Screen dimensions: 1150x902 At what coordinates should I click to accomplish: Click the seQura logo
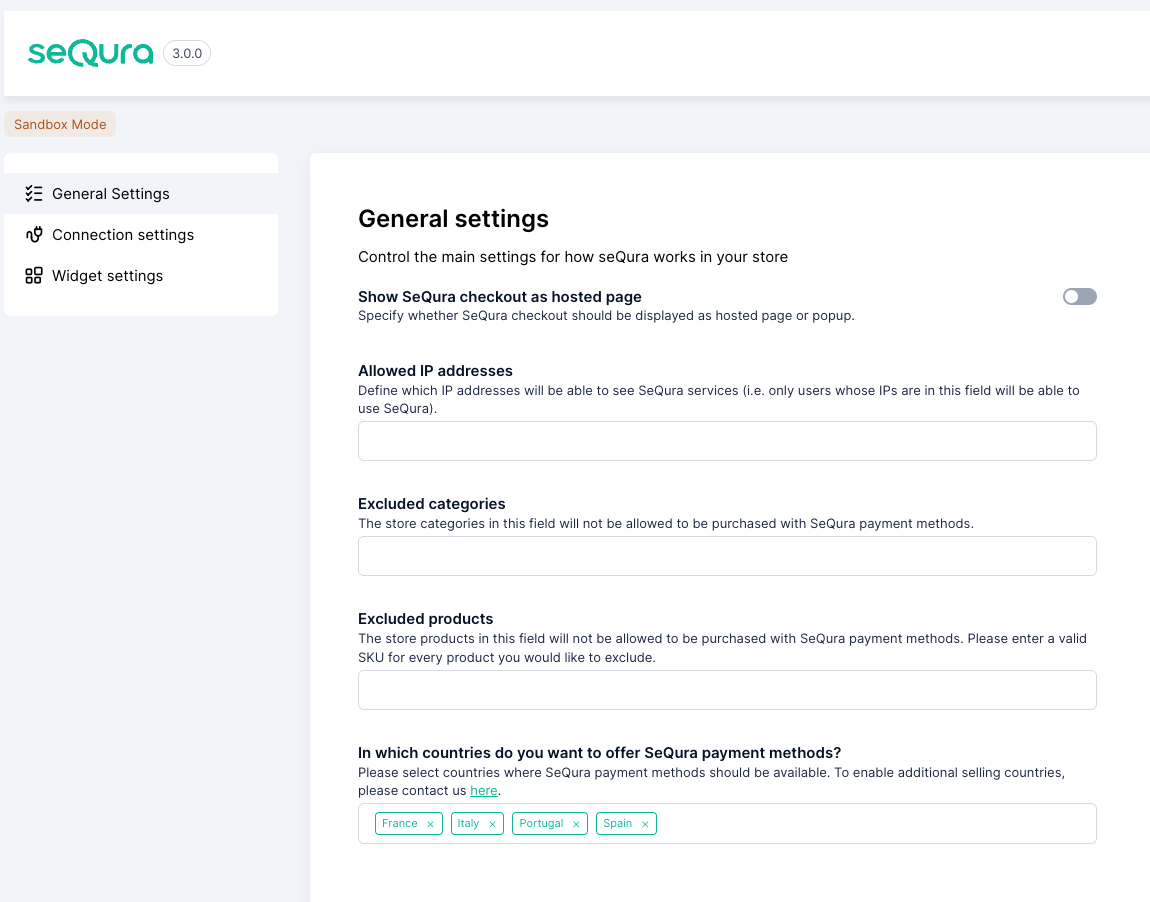click(90, 53)
